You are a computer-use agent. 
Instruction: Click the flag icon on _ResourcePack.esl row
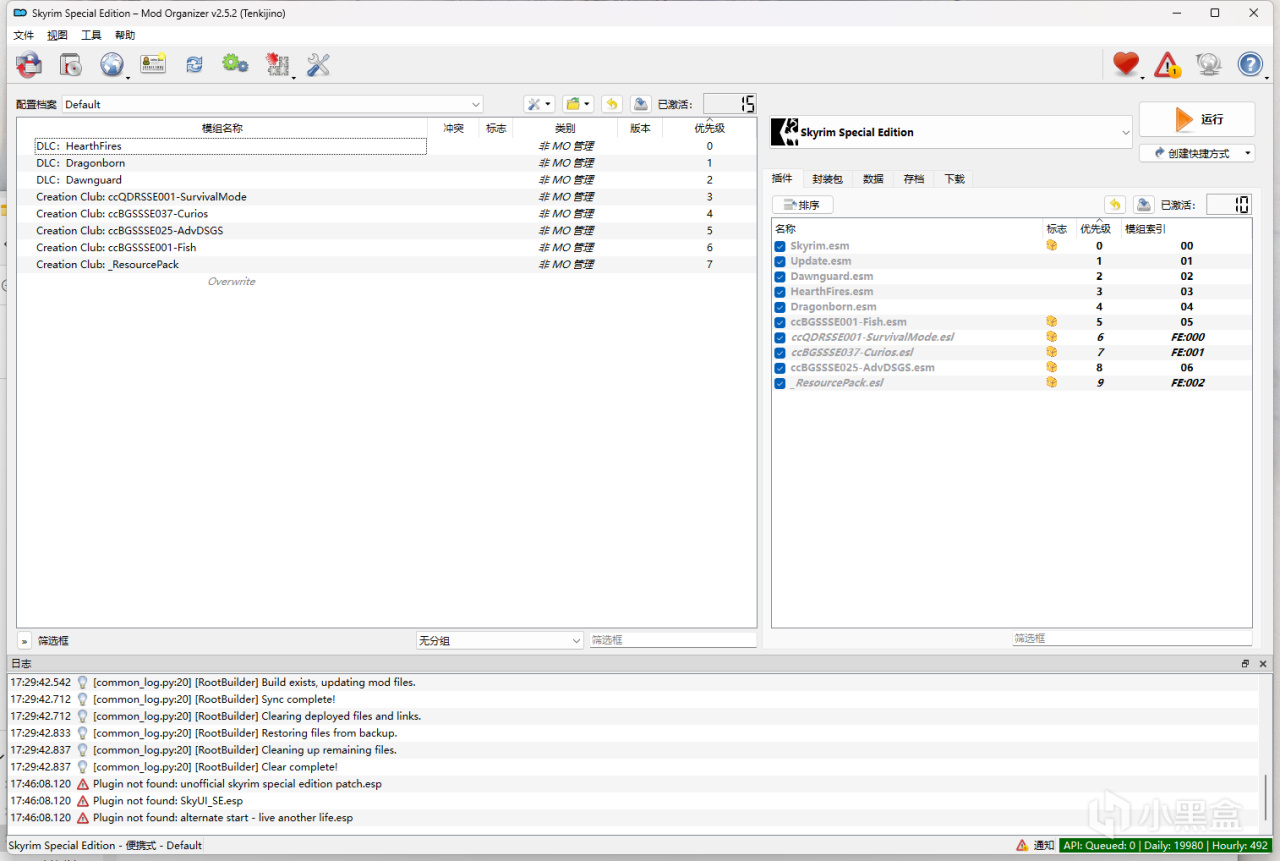point(1051,383)
